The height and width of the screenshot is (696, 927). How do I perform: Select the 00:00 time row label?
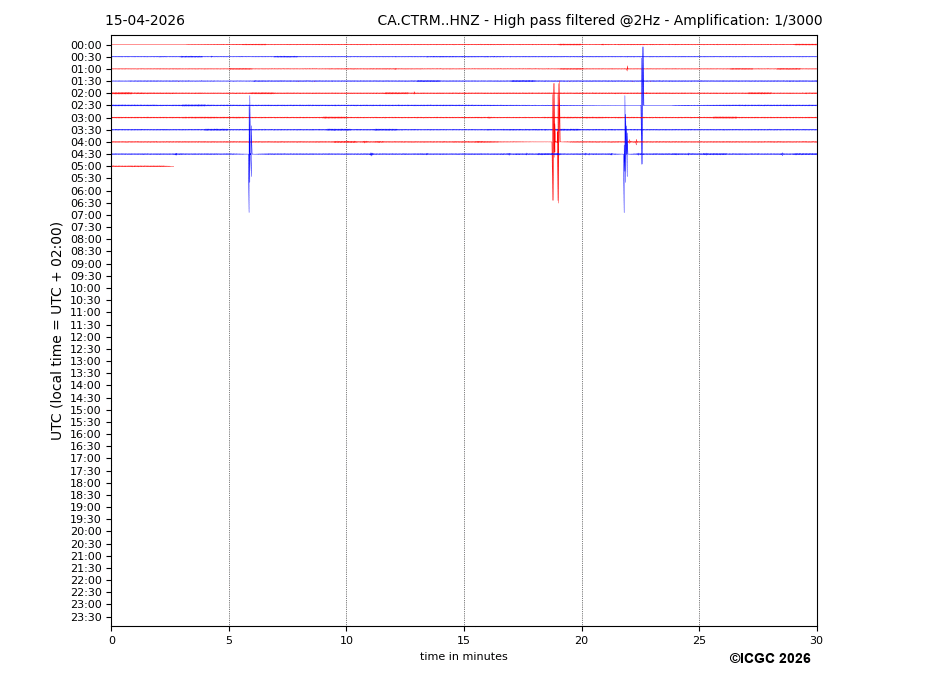(86, 45)
